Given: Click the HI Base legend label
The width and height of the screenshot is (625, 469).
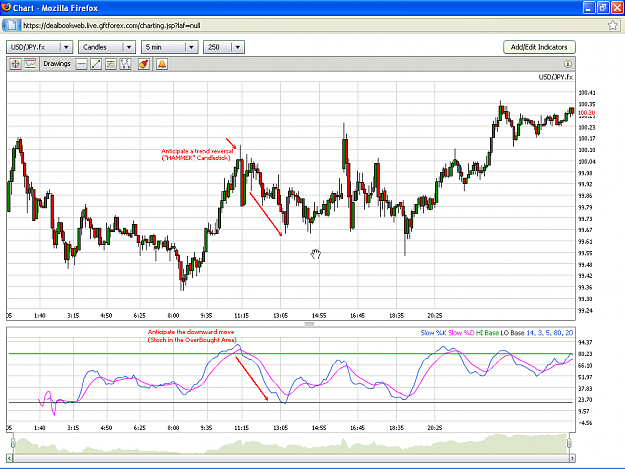Looking at the screenshot, I should (487, 333).
